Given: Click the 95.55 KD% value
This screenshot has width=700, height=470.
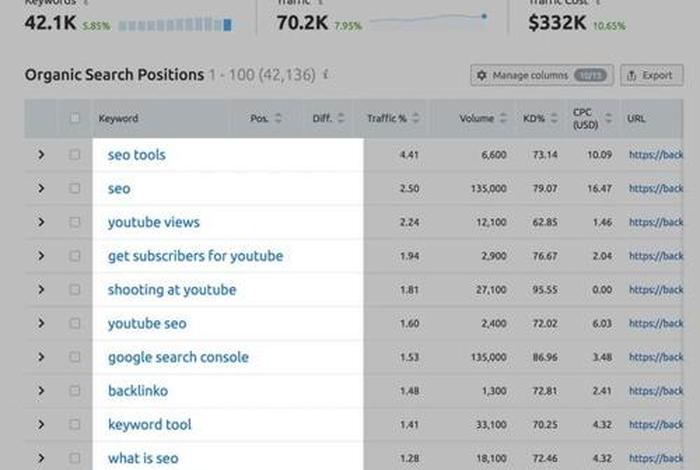Looking at the screenshot, I should 545,290.
